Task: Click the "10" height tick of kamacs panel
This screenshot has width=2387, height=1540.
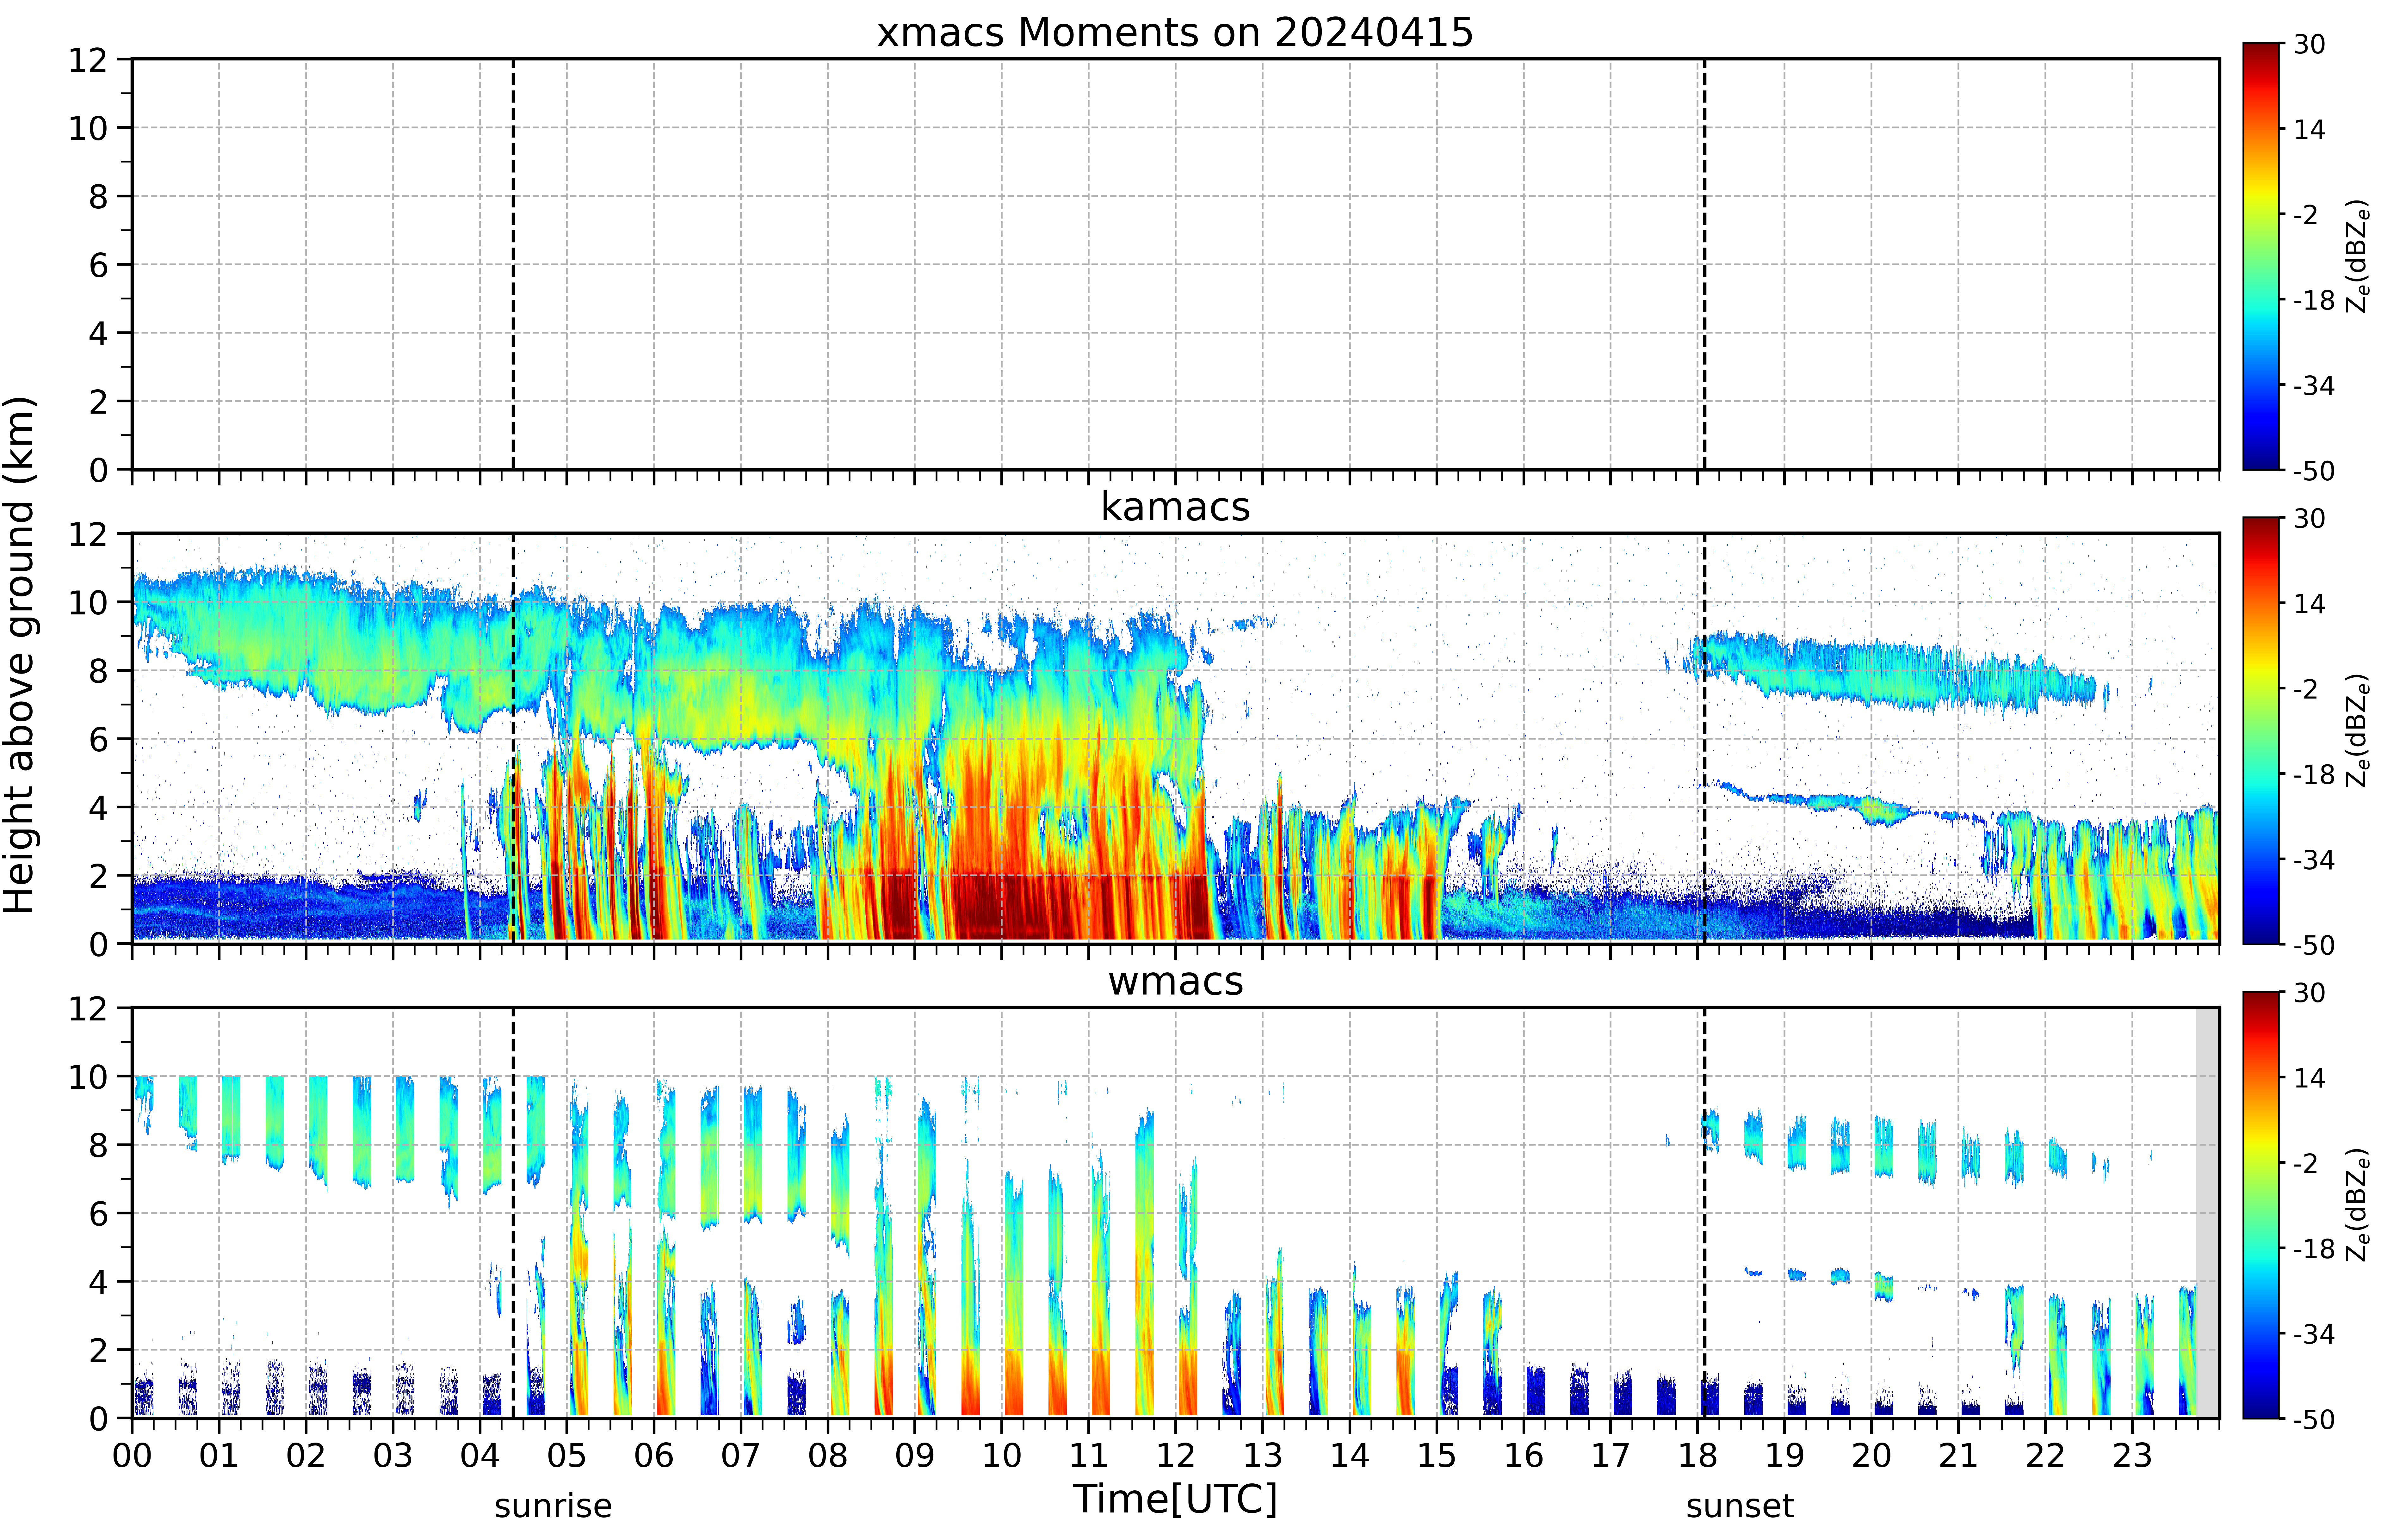Action: pos(88,602)
